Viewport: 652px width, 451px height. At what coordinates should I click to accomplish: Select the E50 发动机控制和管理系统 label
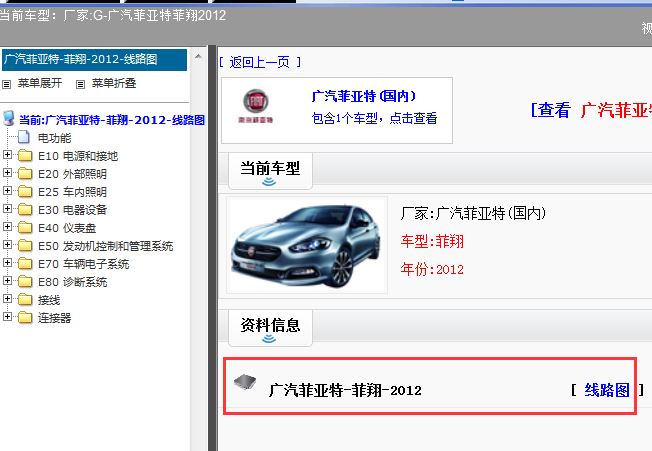[x=105, y=246]
